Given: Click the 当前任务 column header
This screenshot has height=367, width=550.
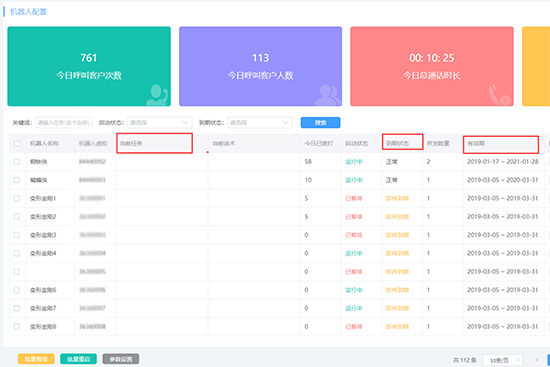Looking at the screenshot, I should coord(131,143).
